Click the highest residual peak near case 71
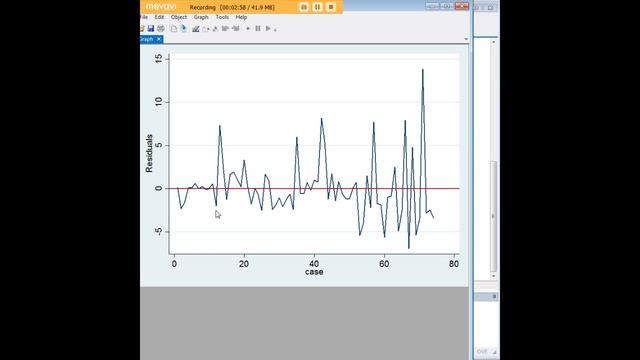 [x=422, y=70]
